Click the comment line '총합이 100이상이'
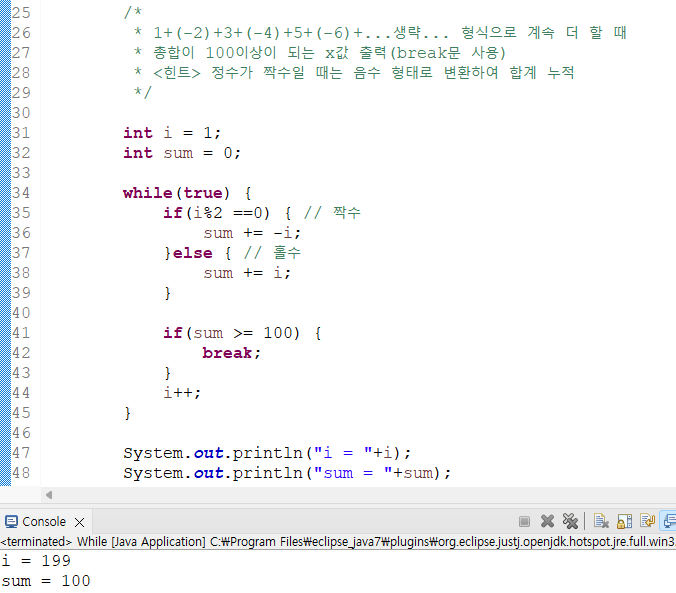Viewport: 676px width, 593px height. [319, 53]
